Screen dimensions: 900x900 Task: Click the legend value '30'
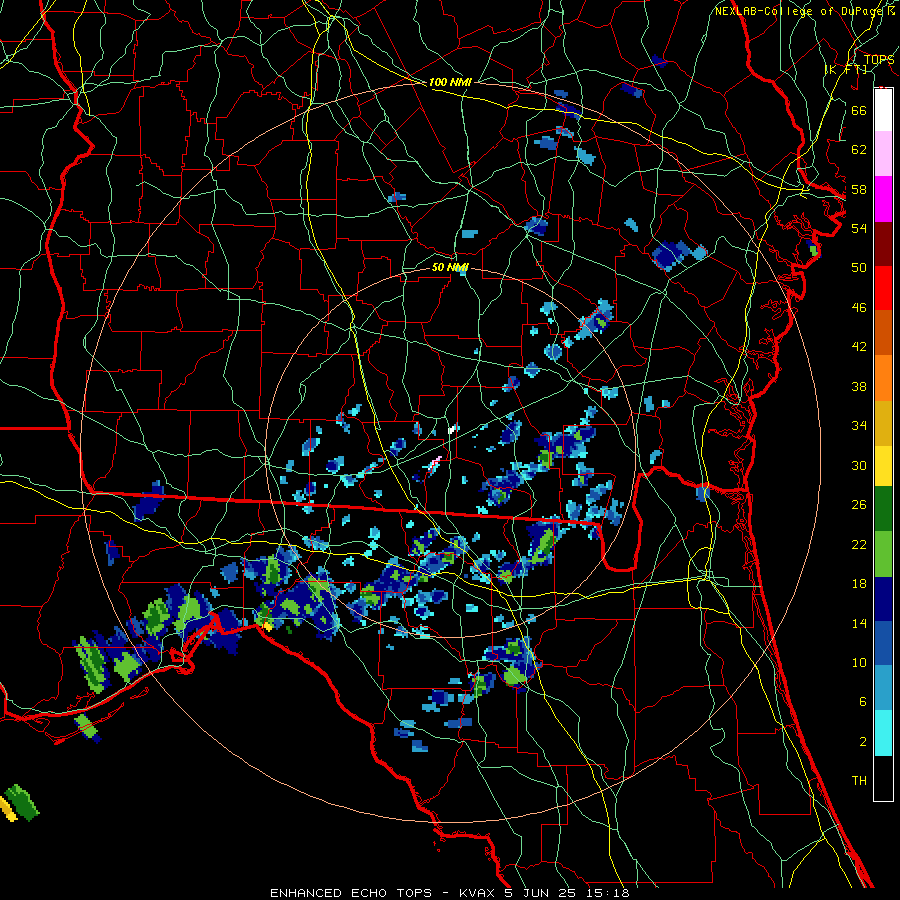(859, 465)
